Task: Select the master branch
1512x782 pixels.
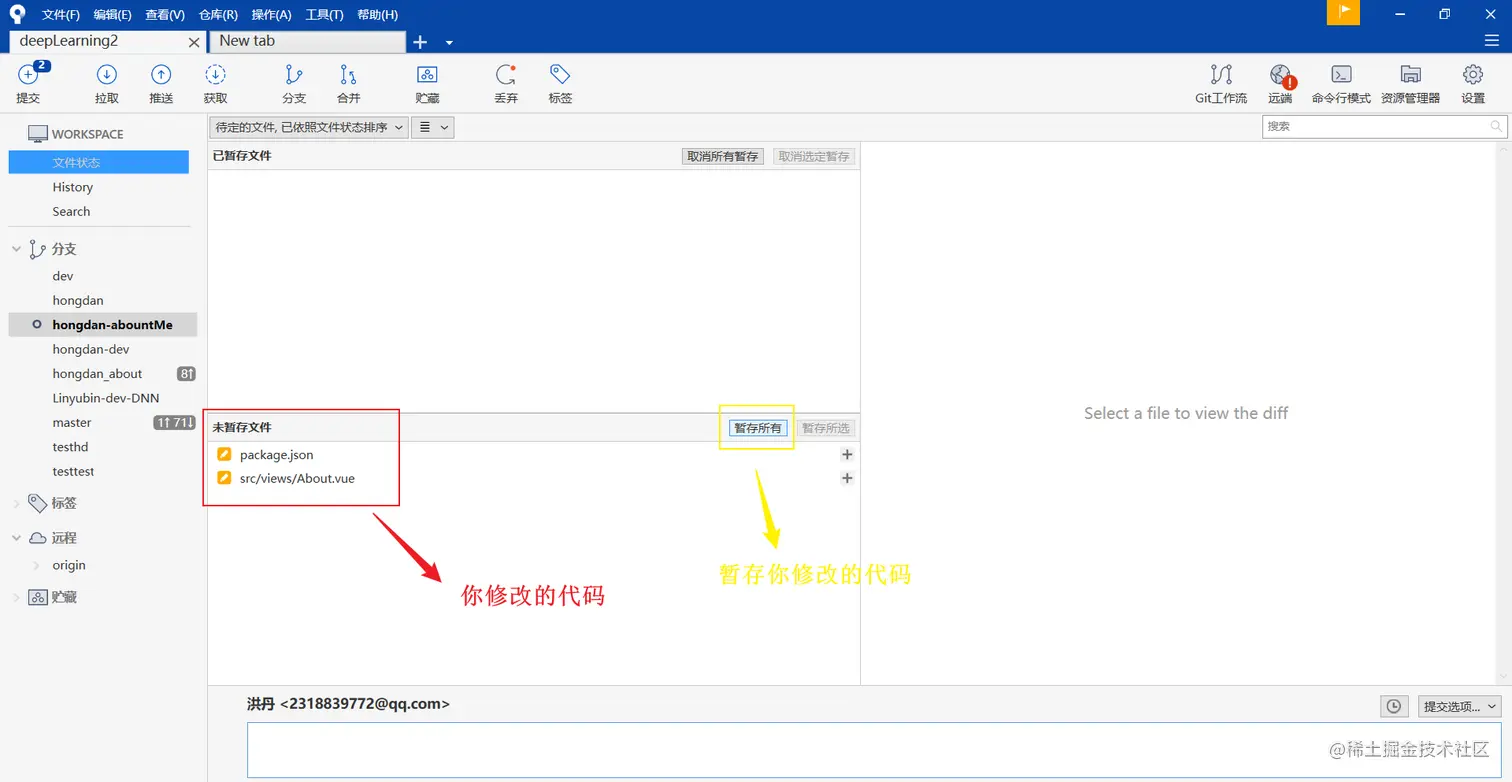Action: tap(72, 422)
